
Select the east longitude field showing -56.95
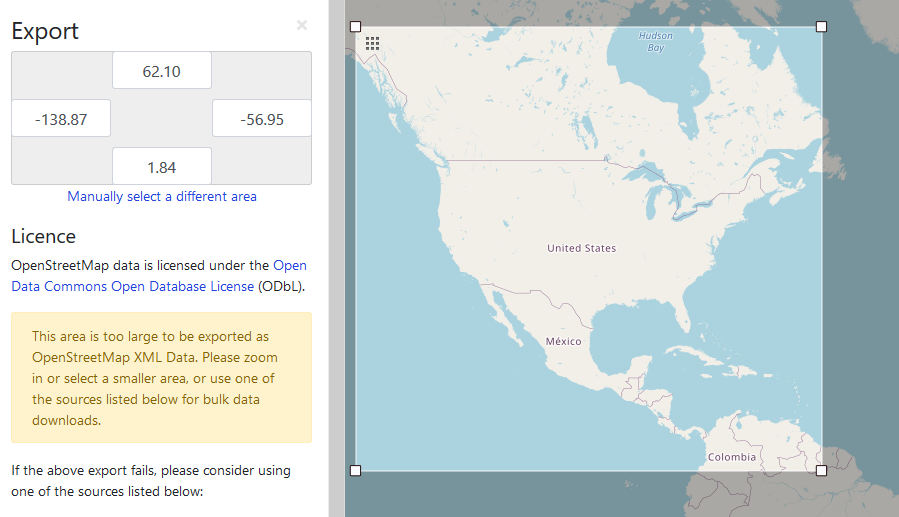point(262,119)
